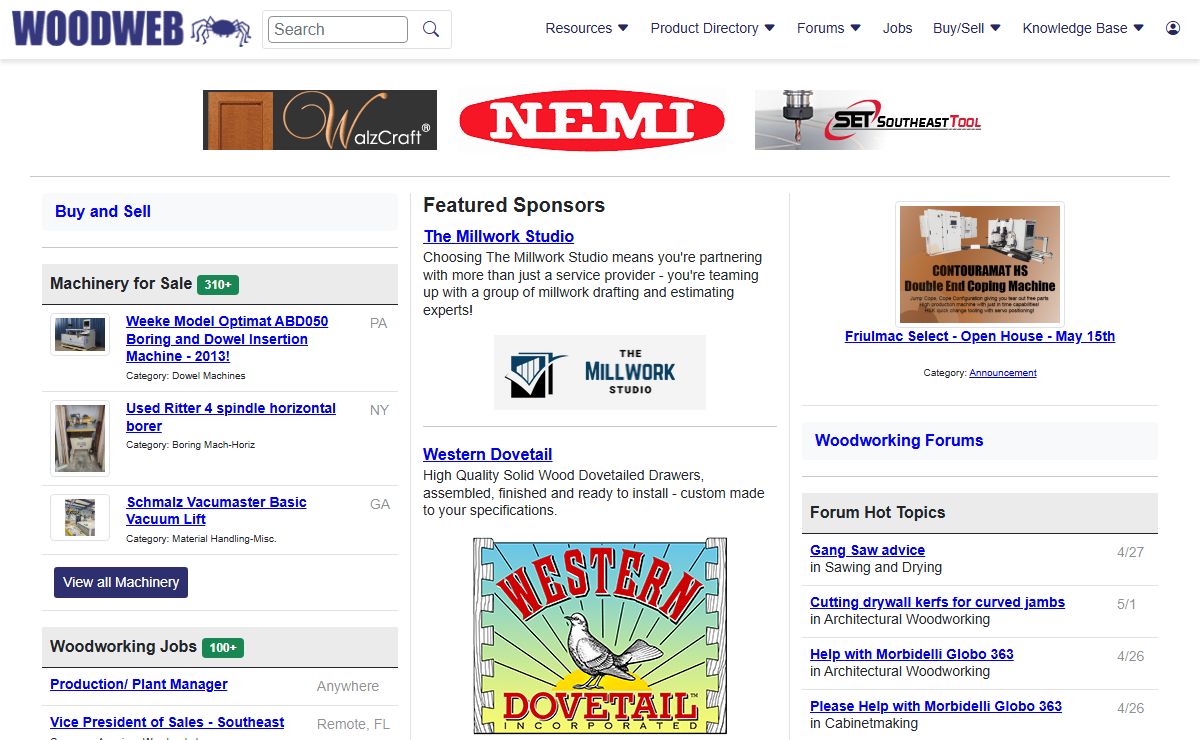
Task: Open the Schmalz Vacumaster thumbnail
Action: (80, 517)
